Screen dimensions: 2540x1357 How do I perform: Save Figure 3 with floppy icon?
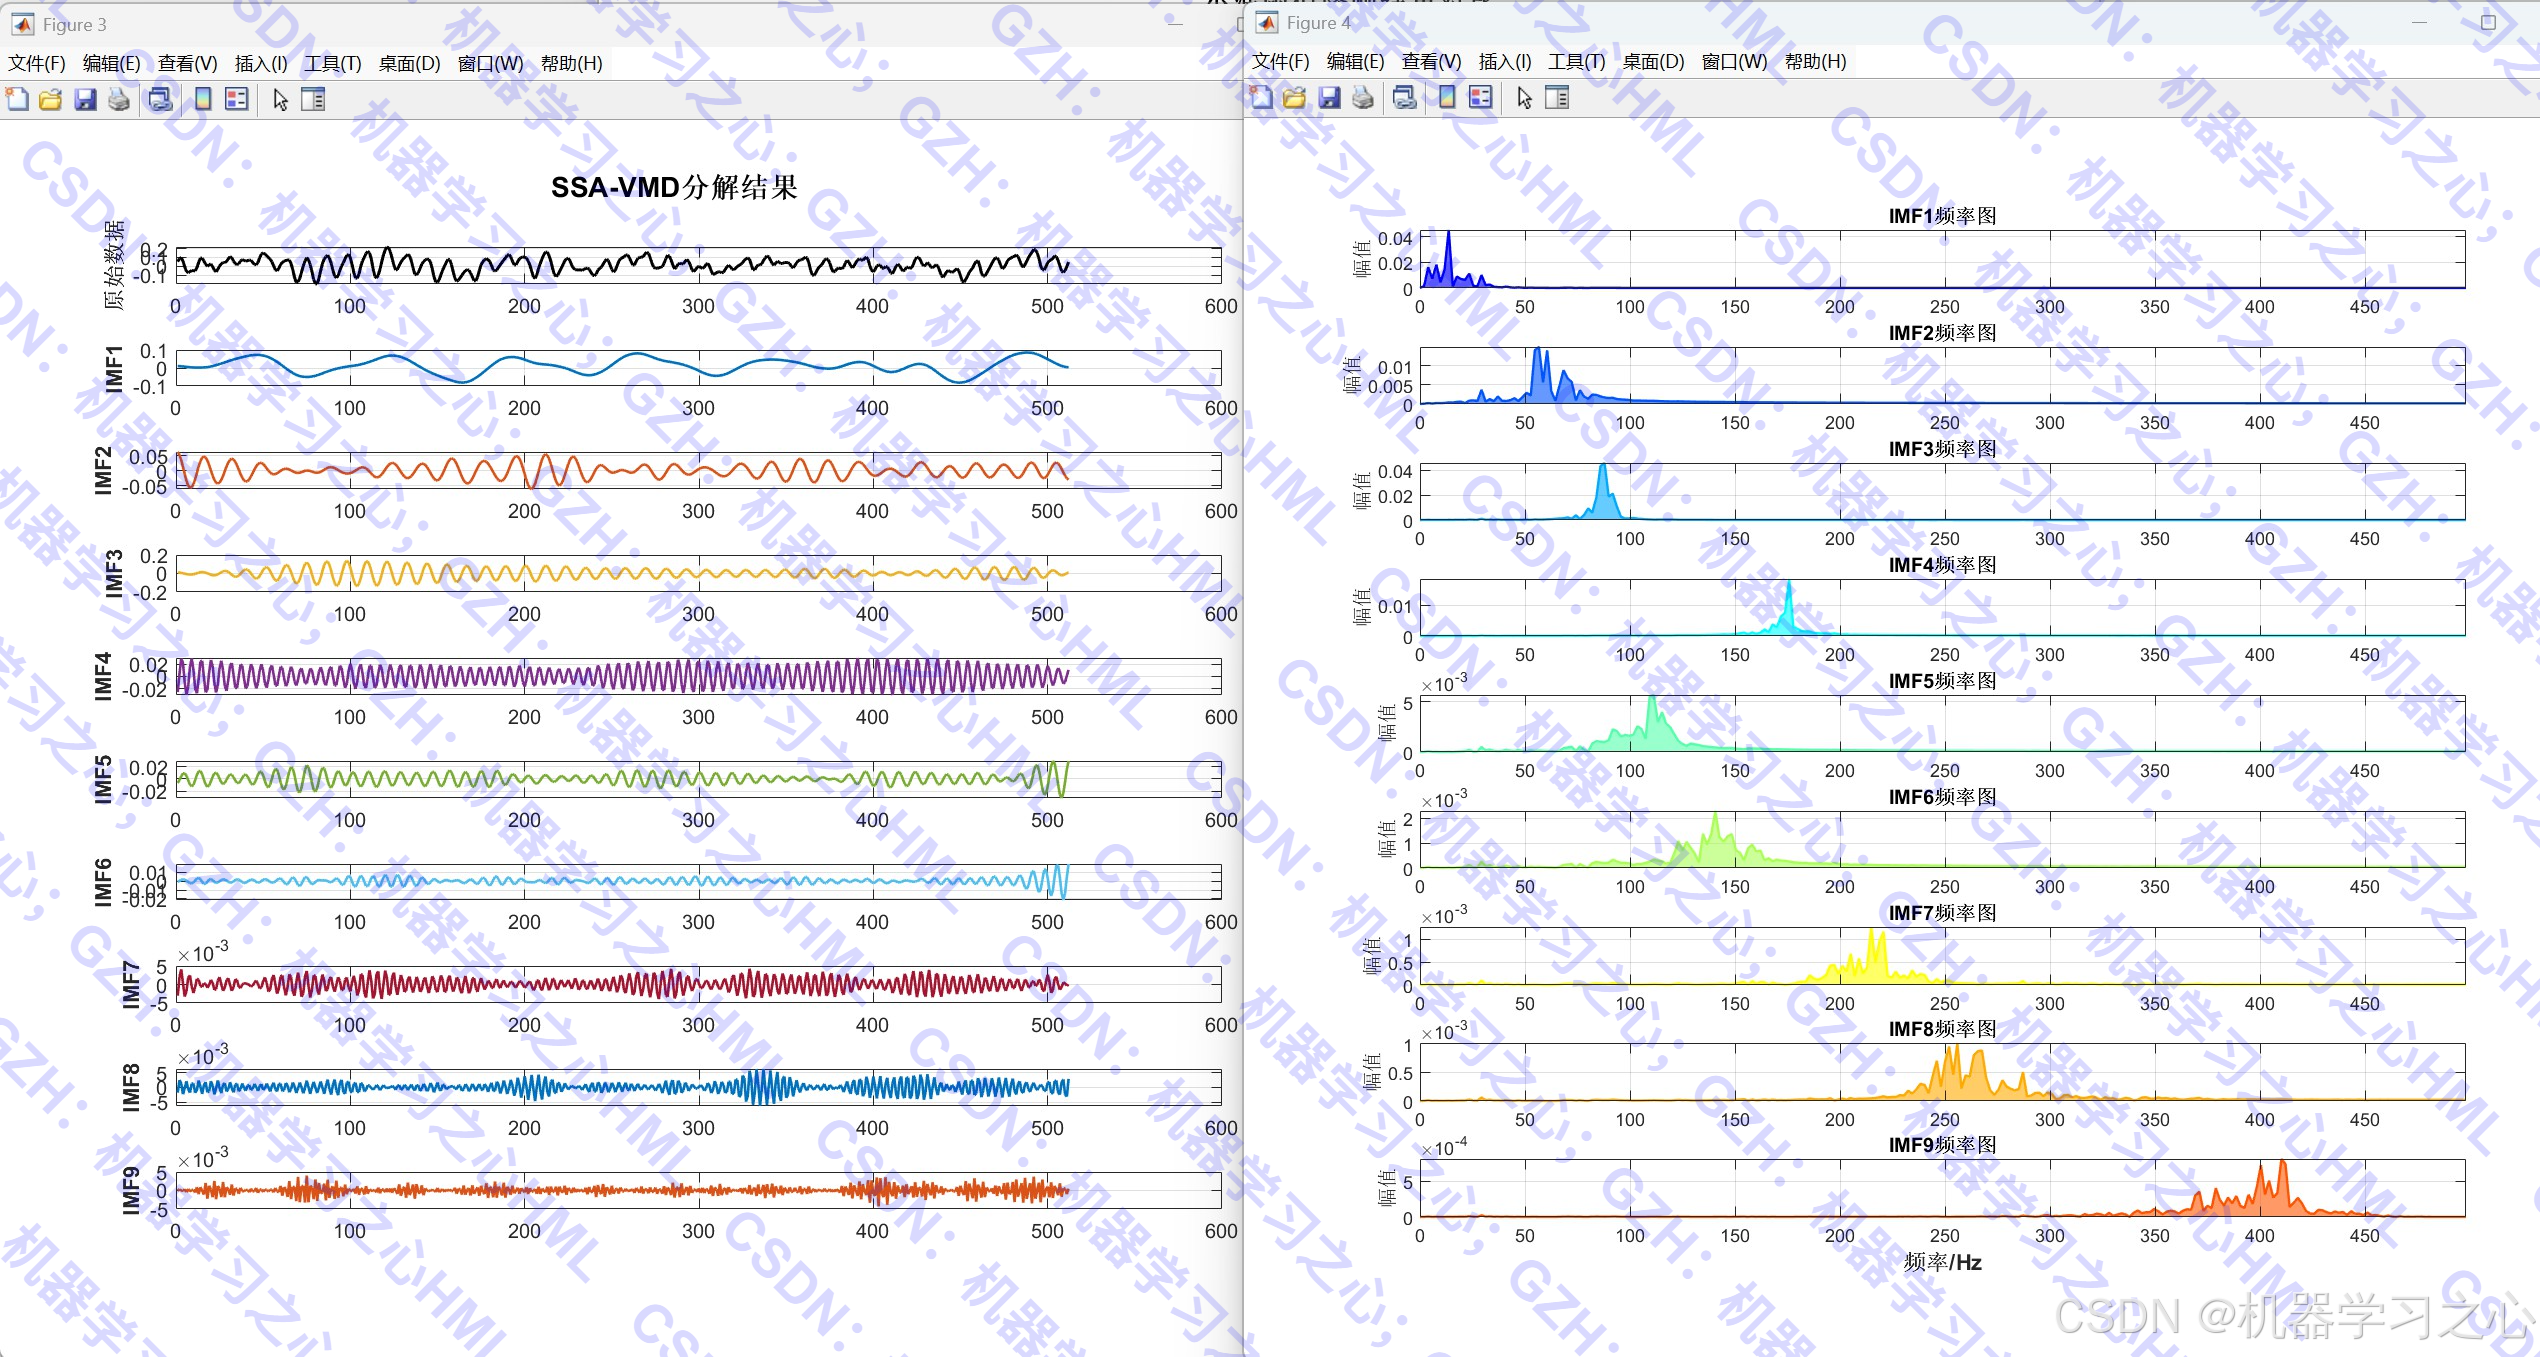click(x=85, y=99)
